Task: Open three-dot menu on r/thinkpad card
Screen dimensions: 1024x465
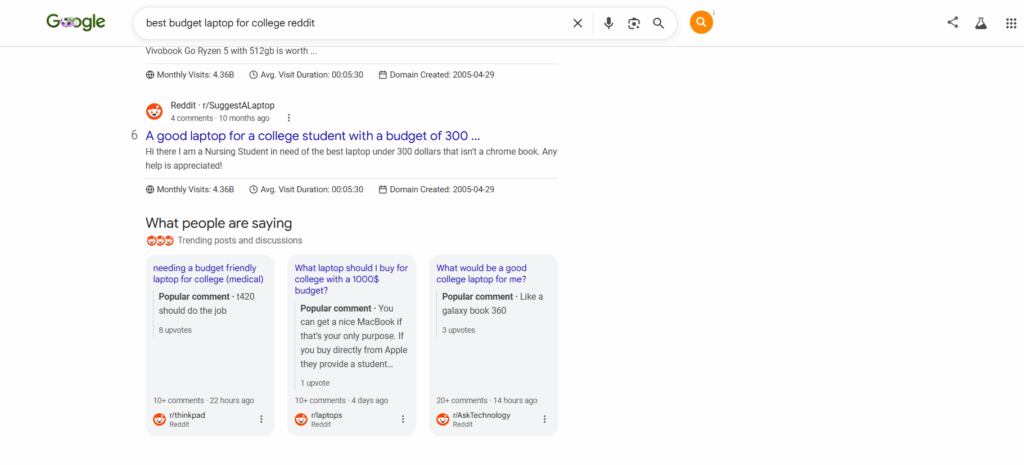Action: (x=261, y=419)
